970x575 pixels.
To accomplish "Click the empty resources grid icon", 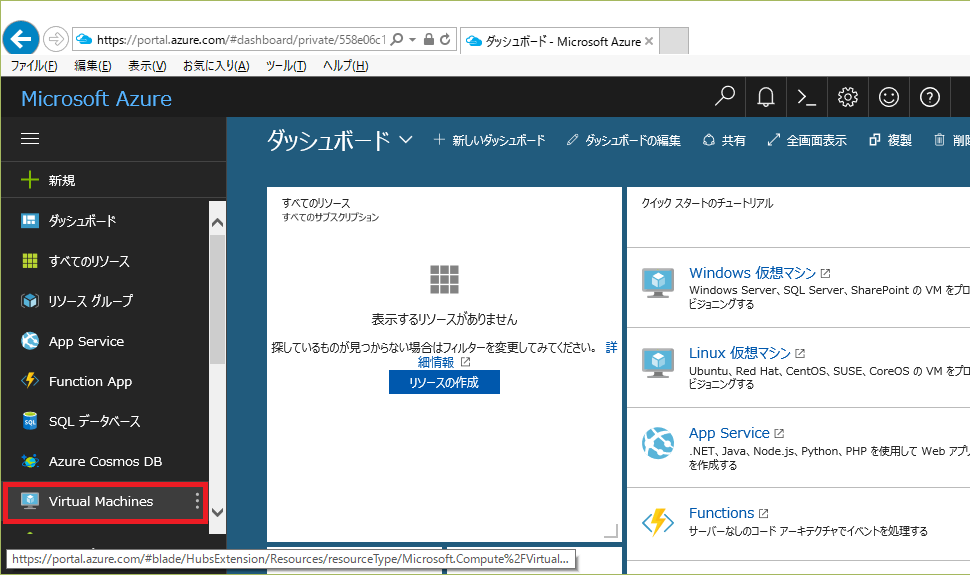I will (x=444, y=279).
